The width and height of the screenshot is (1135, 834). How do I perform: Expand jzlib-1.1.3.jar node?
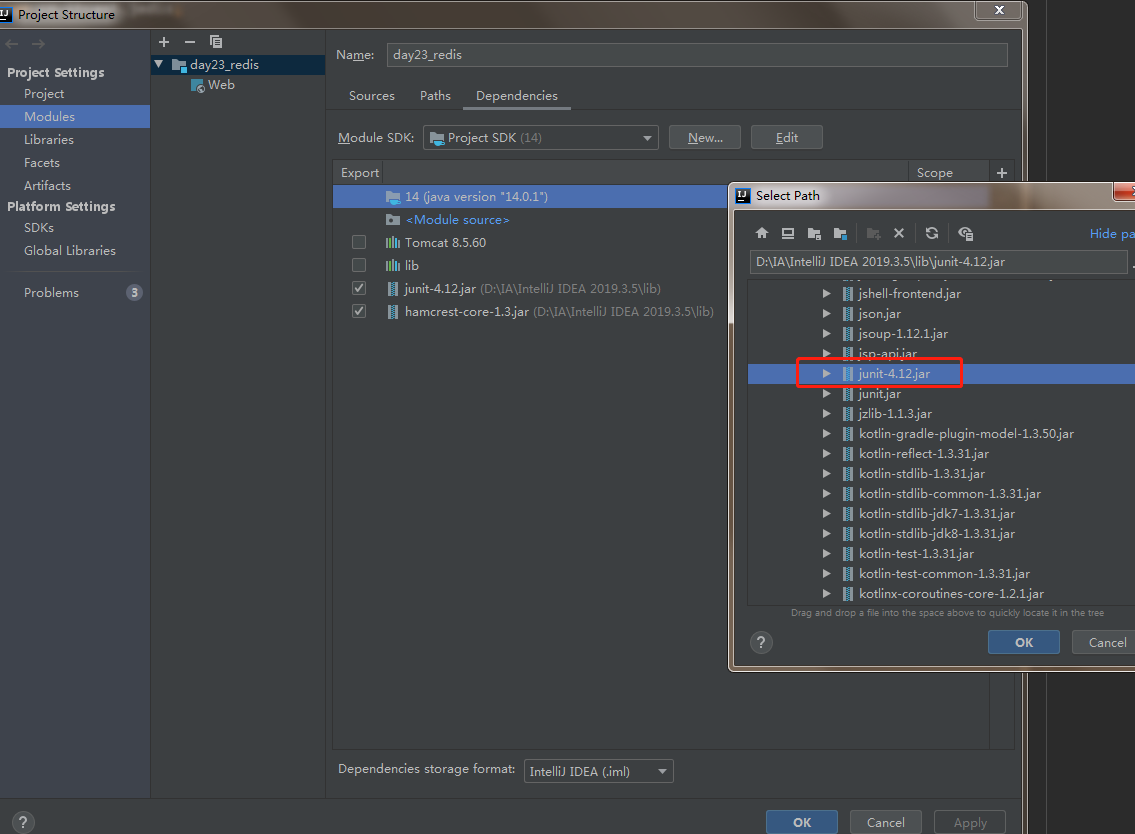[x=827, y=413]
